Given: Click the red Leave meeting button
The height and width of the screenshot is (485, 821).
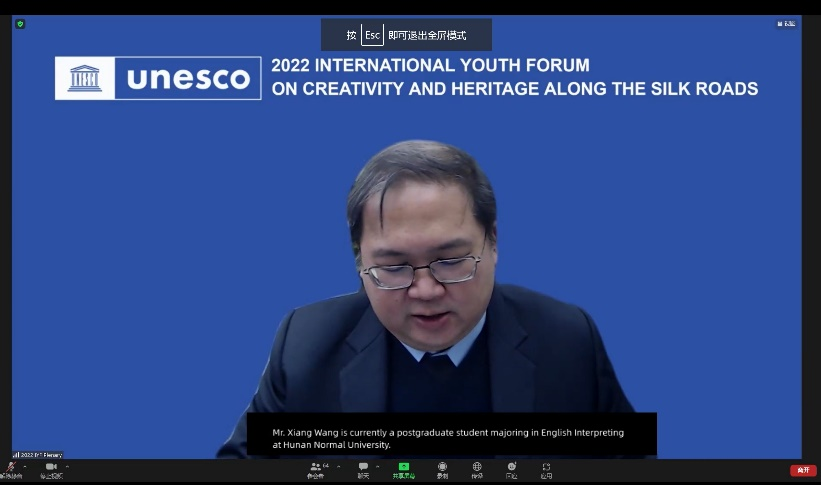Looking at the screenshot, I should tap(803, 470).
